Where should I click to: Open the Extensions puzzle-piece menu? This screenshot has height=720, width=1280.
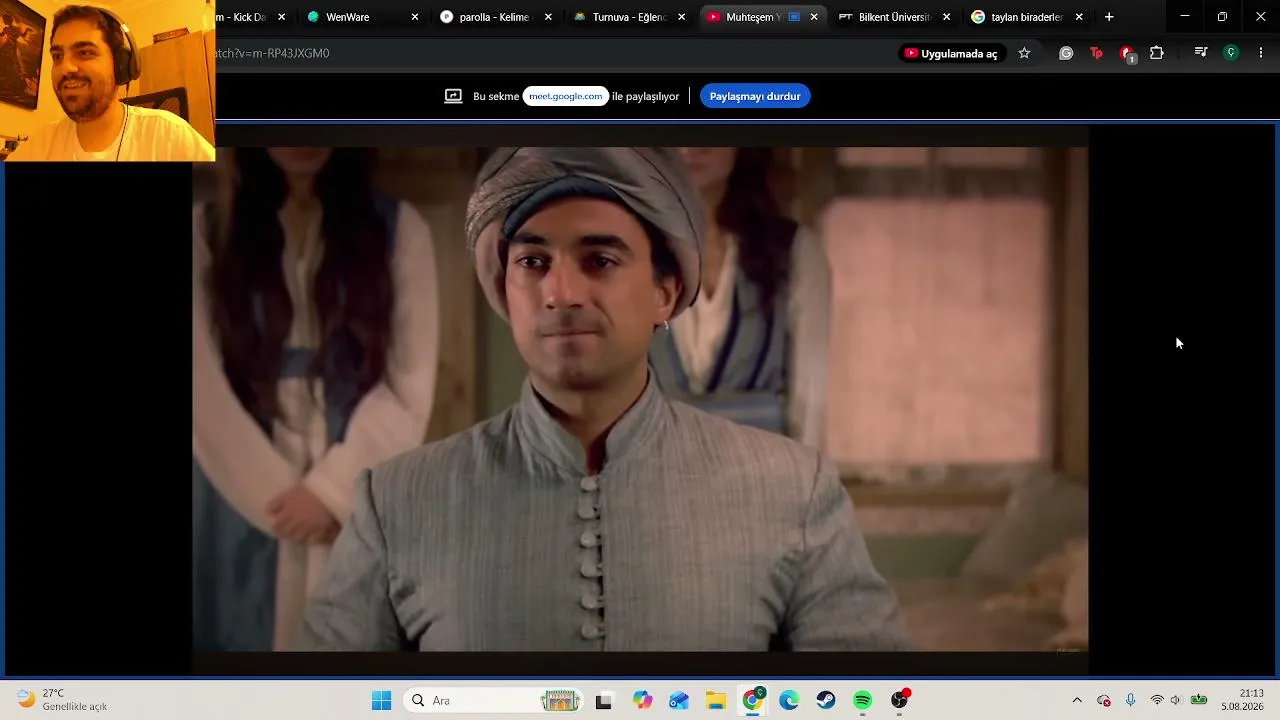pyautogui.click(x=1157, y=53)
